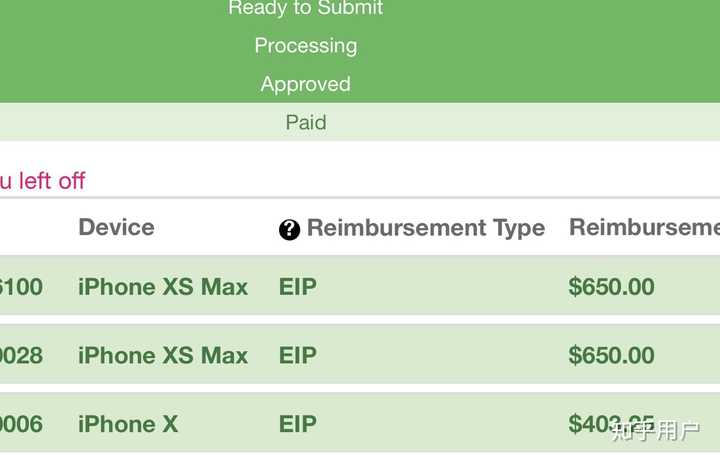Click the number ending 006 in the iPhone X row
This screenshot has width=720, height=457.
click(x=21, y=424)
